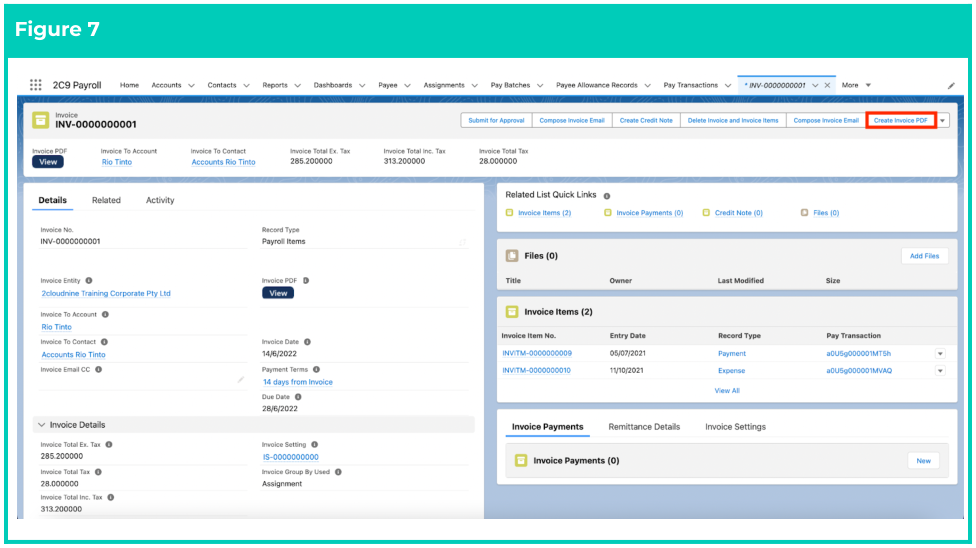Viewport: 976px width, 548px height.
Task: Open Accounts Rio Tinto link in header
Action: pos(223,162)
